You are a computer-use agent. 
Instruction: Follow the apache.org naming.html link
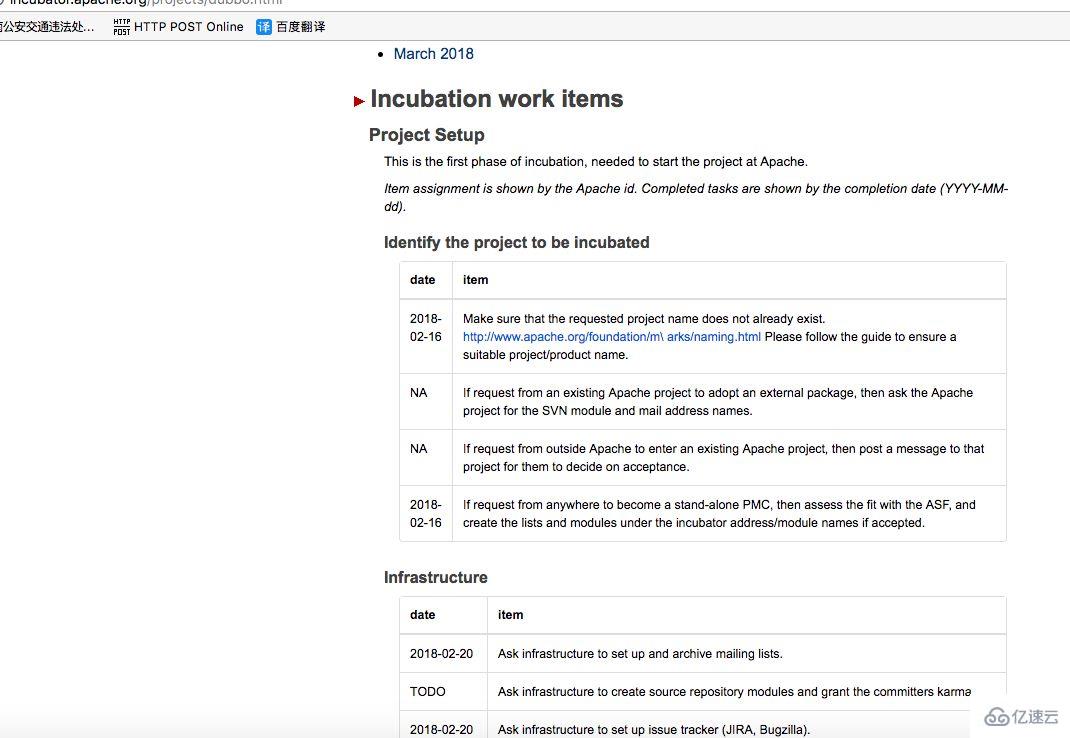pyautogui.click(x=611, y=337)
